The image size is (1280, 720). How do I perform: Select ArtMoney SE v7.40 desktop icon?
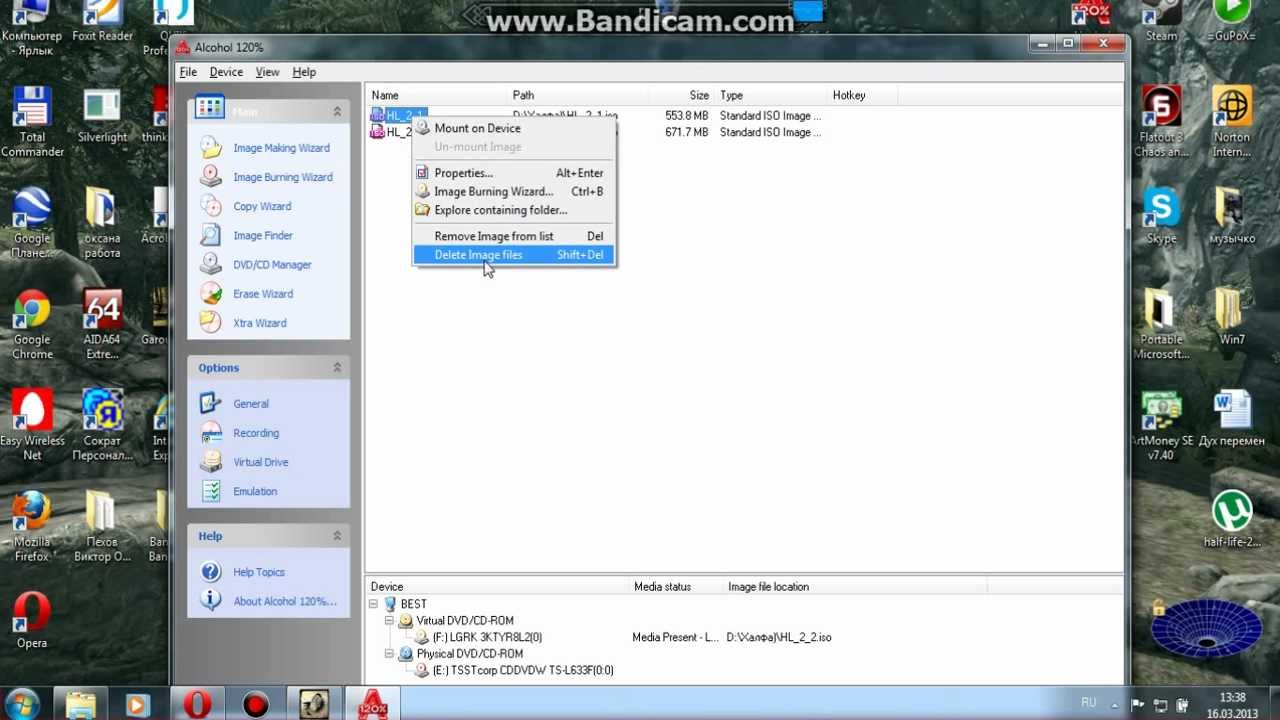[x=1161, y=426]
